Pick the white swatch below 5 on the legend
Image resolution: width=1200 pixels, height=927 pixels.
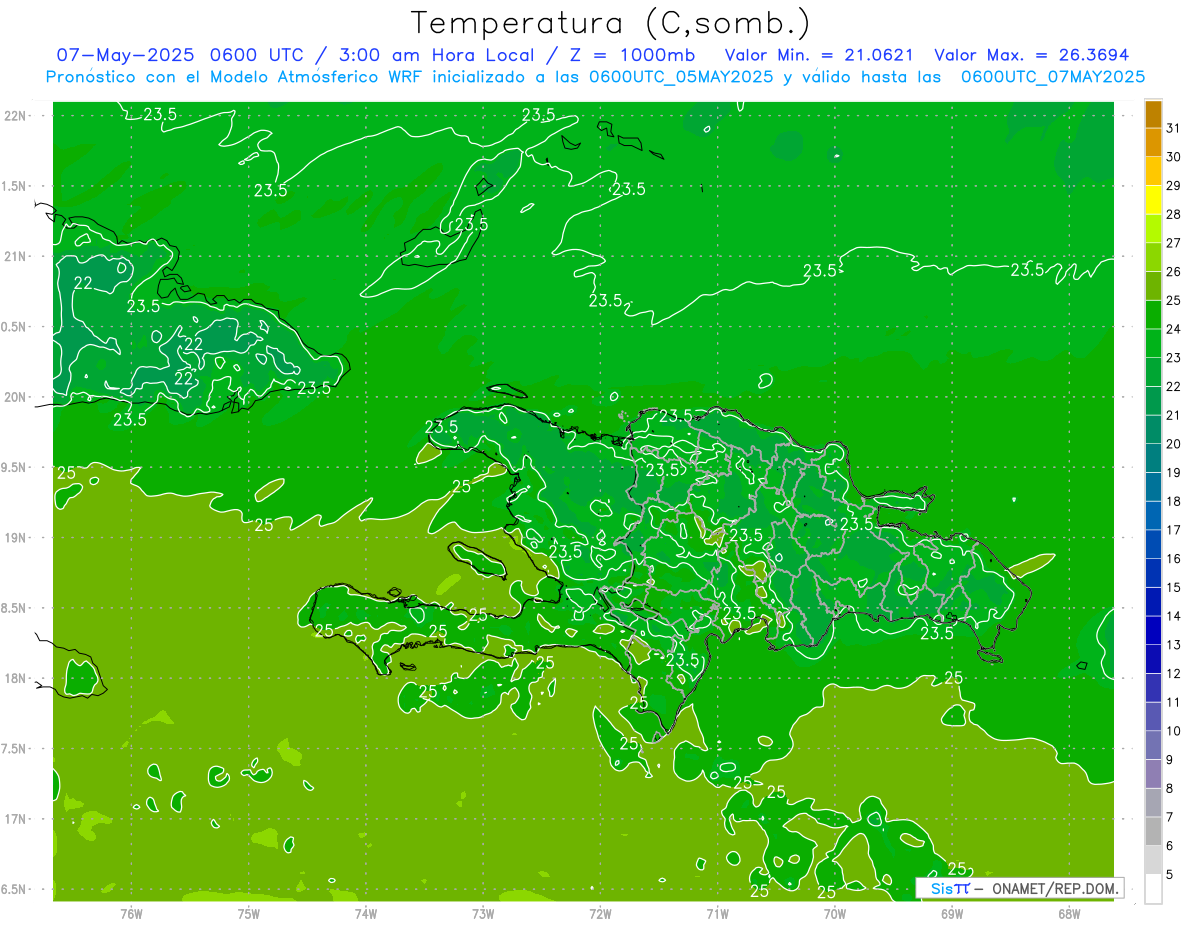pyautogui.click(x=1153, y=889)
